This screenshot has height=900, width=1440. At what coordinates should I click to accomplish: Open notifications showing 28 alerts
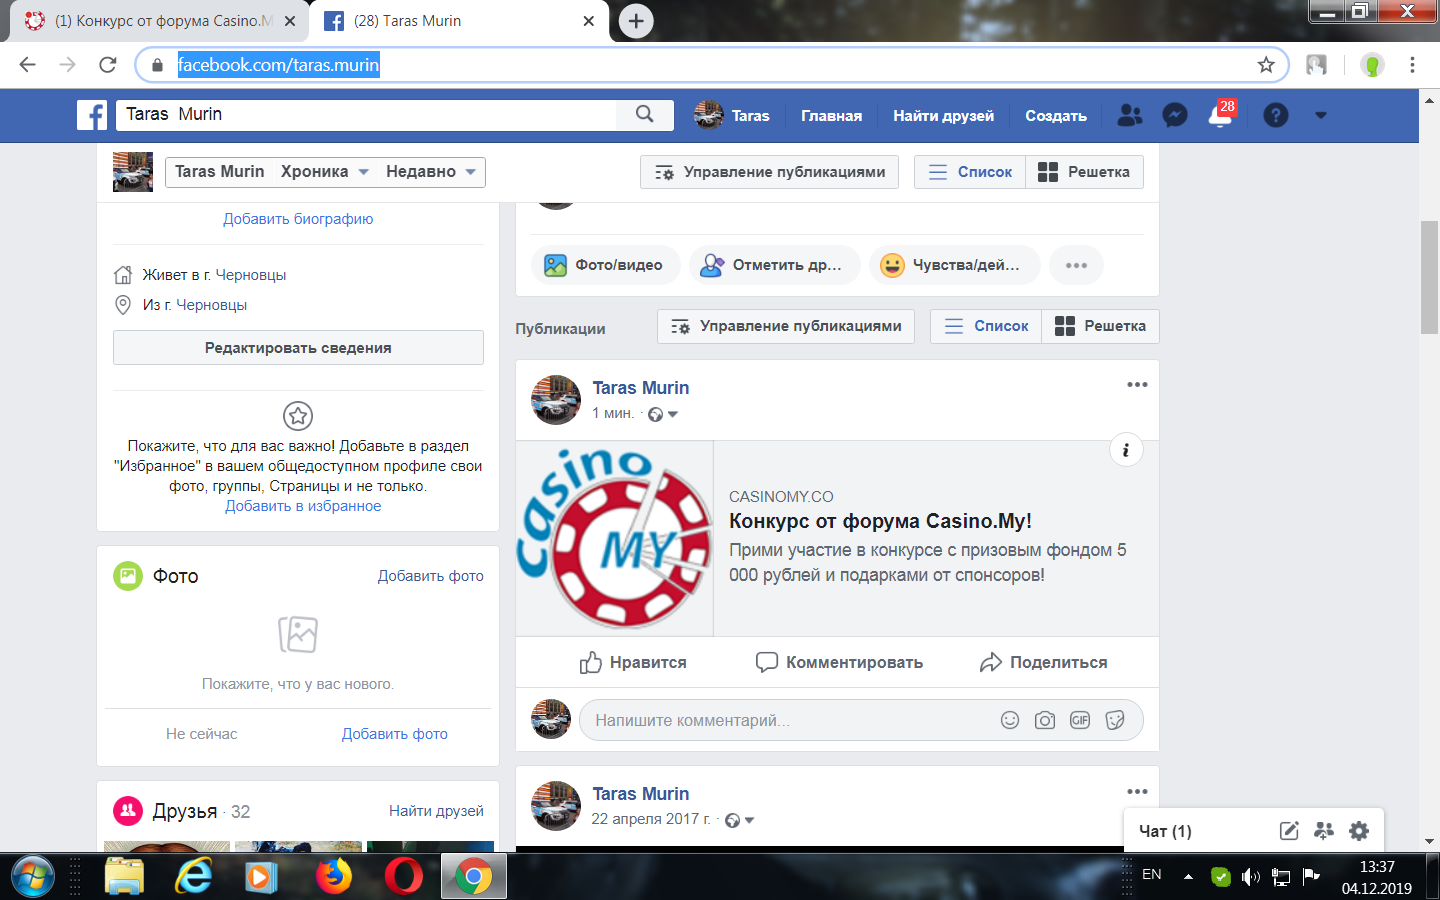(x=1220, y=116)
